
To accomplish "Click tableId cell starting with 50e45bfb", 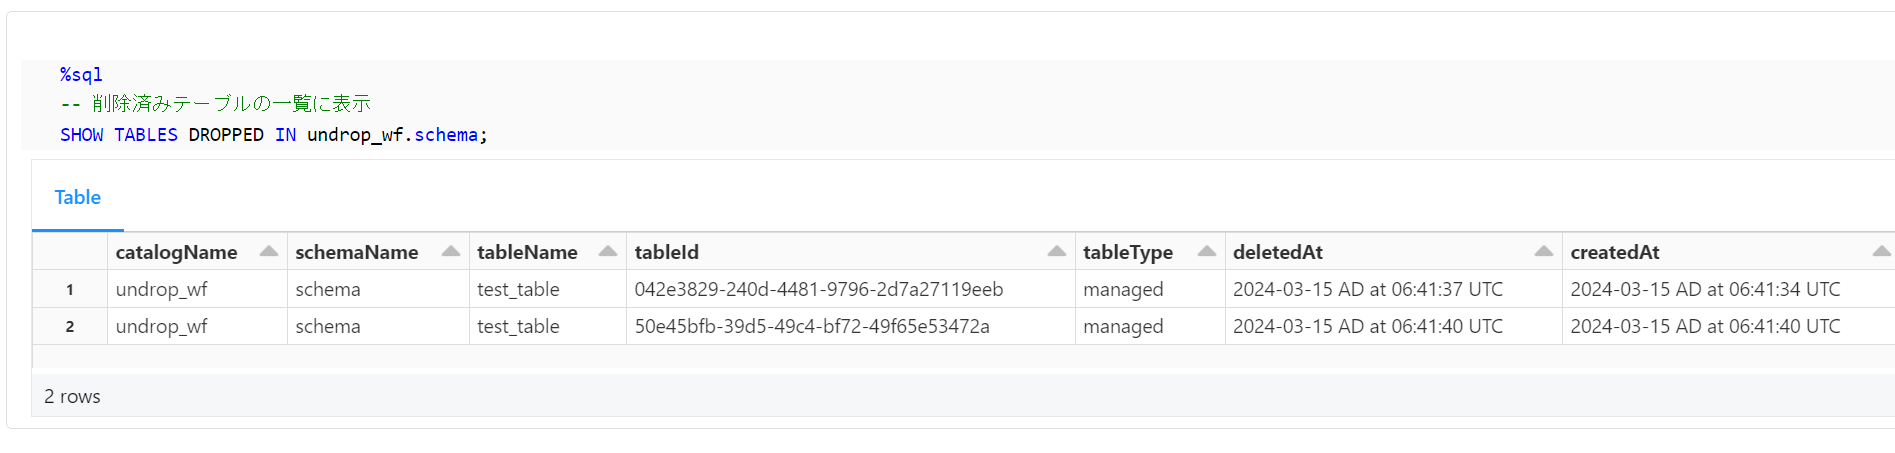I will tap(811, 327).
